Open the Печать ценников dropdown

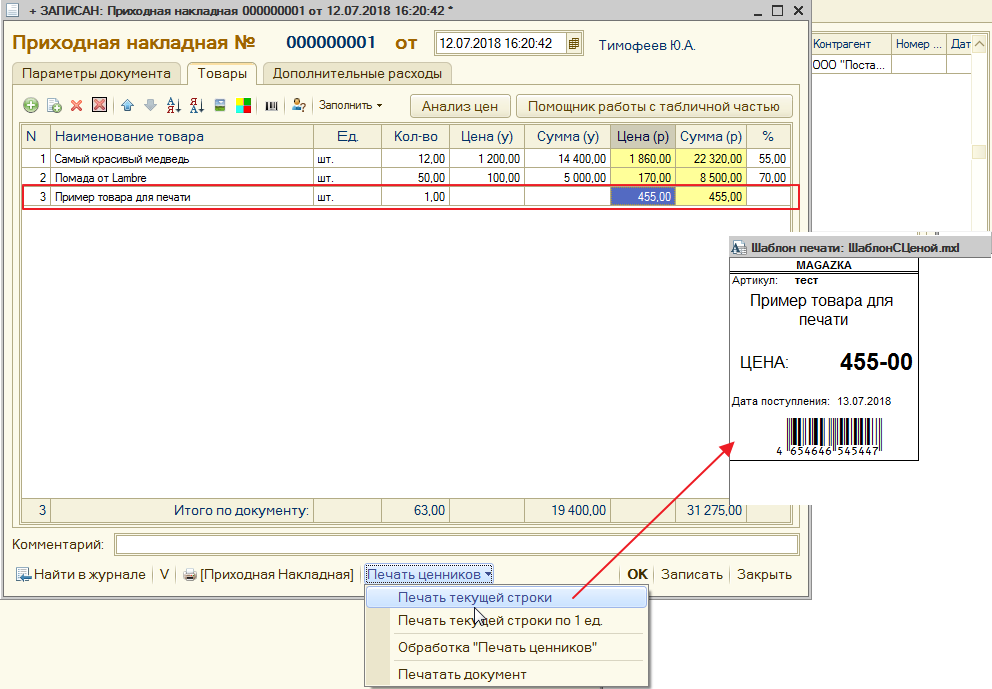pos(429,574)
